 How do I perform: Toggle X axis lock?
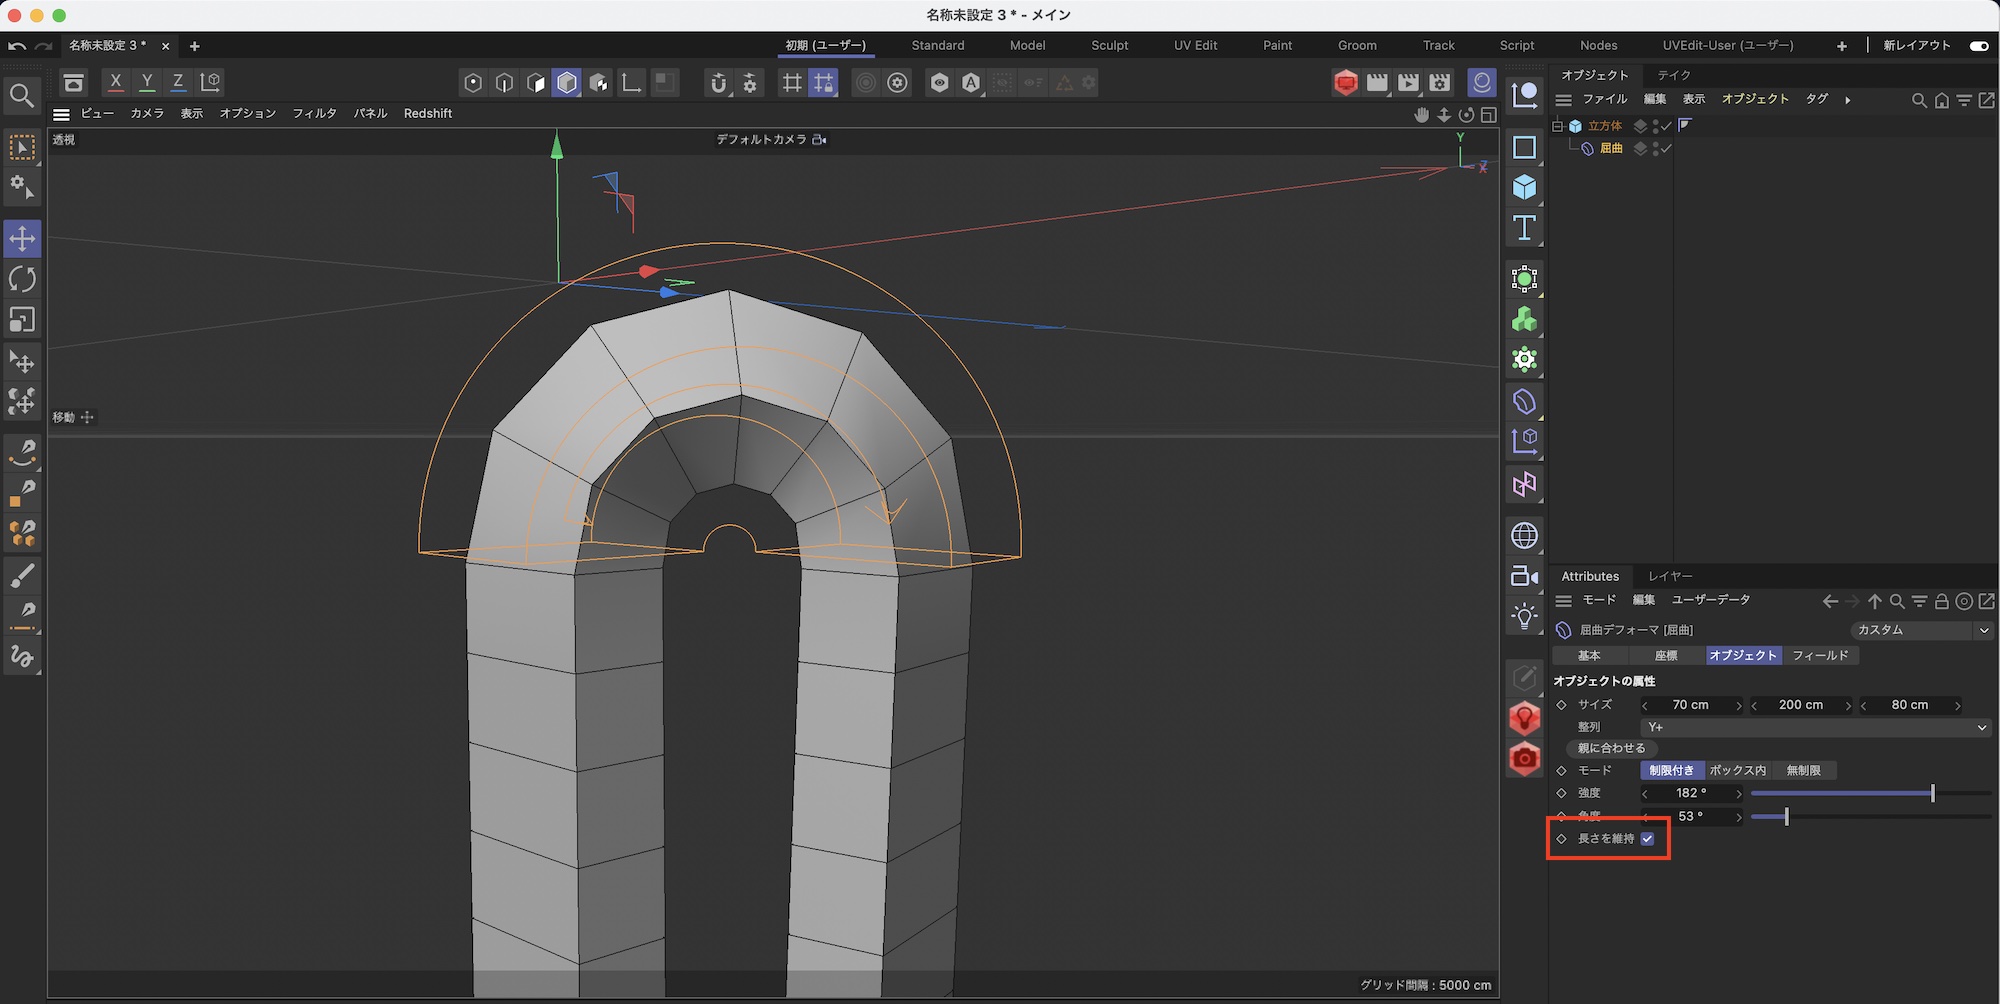[116, 83]
